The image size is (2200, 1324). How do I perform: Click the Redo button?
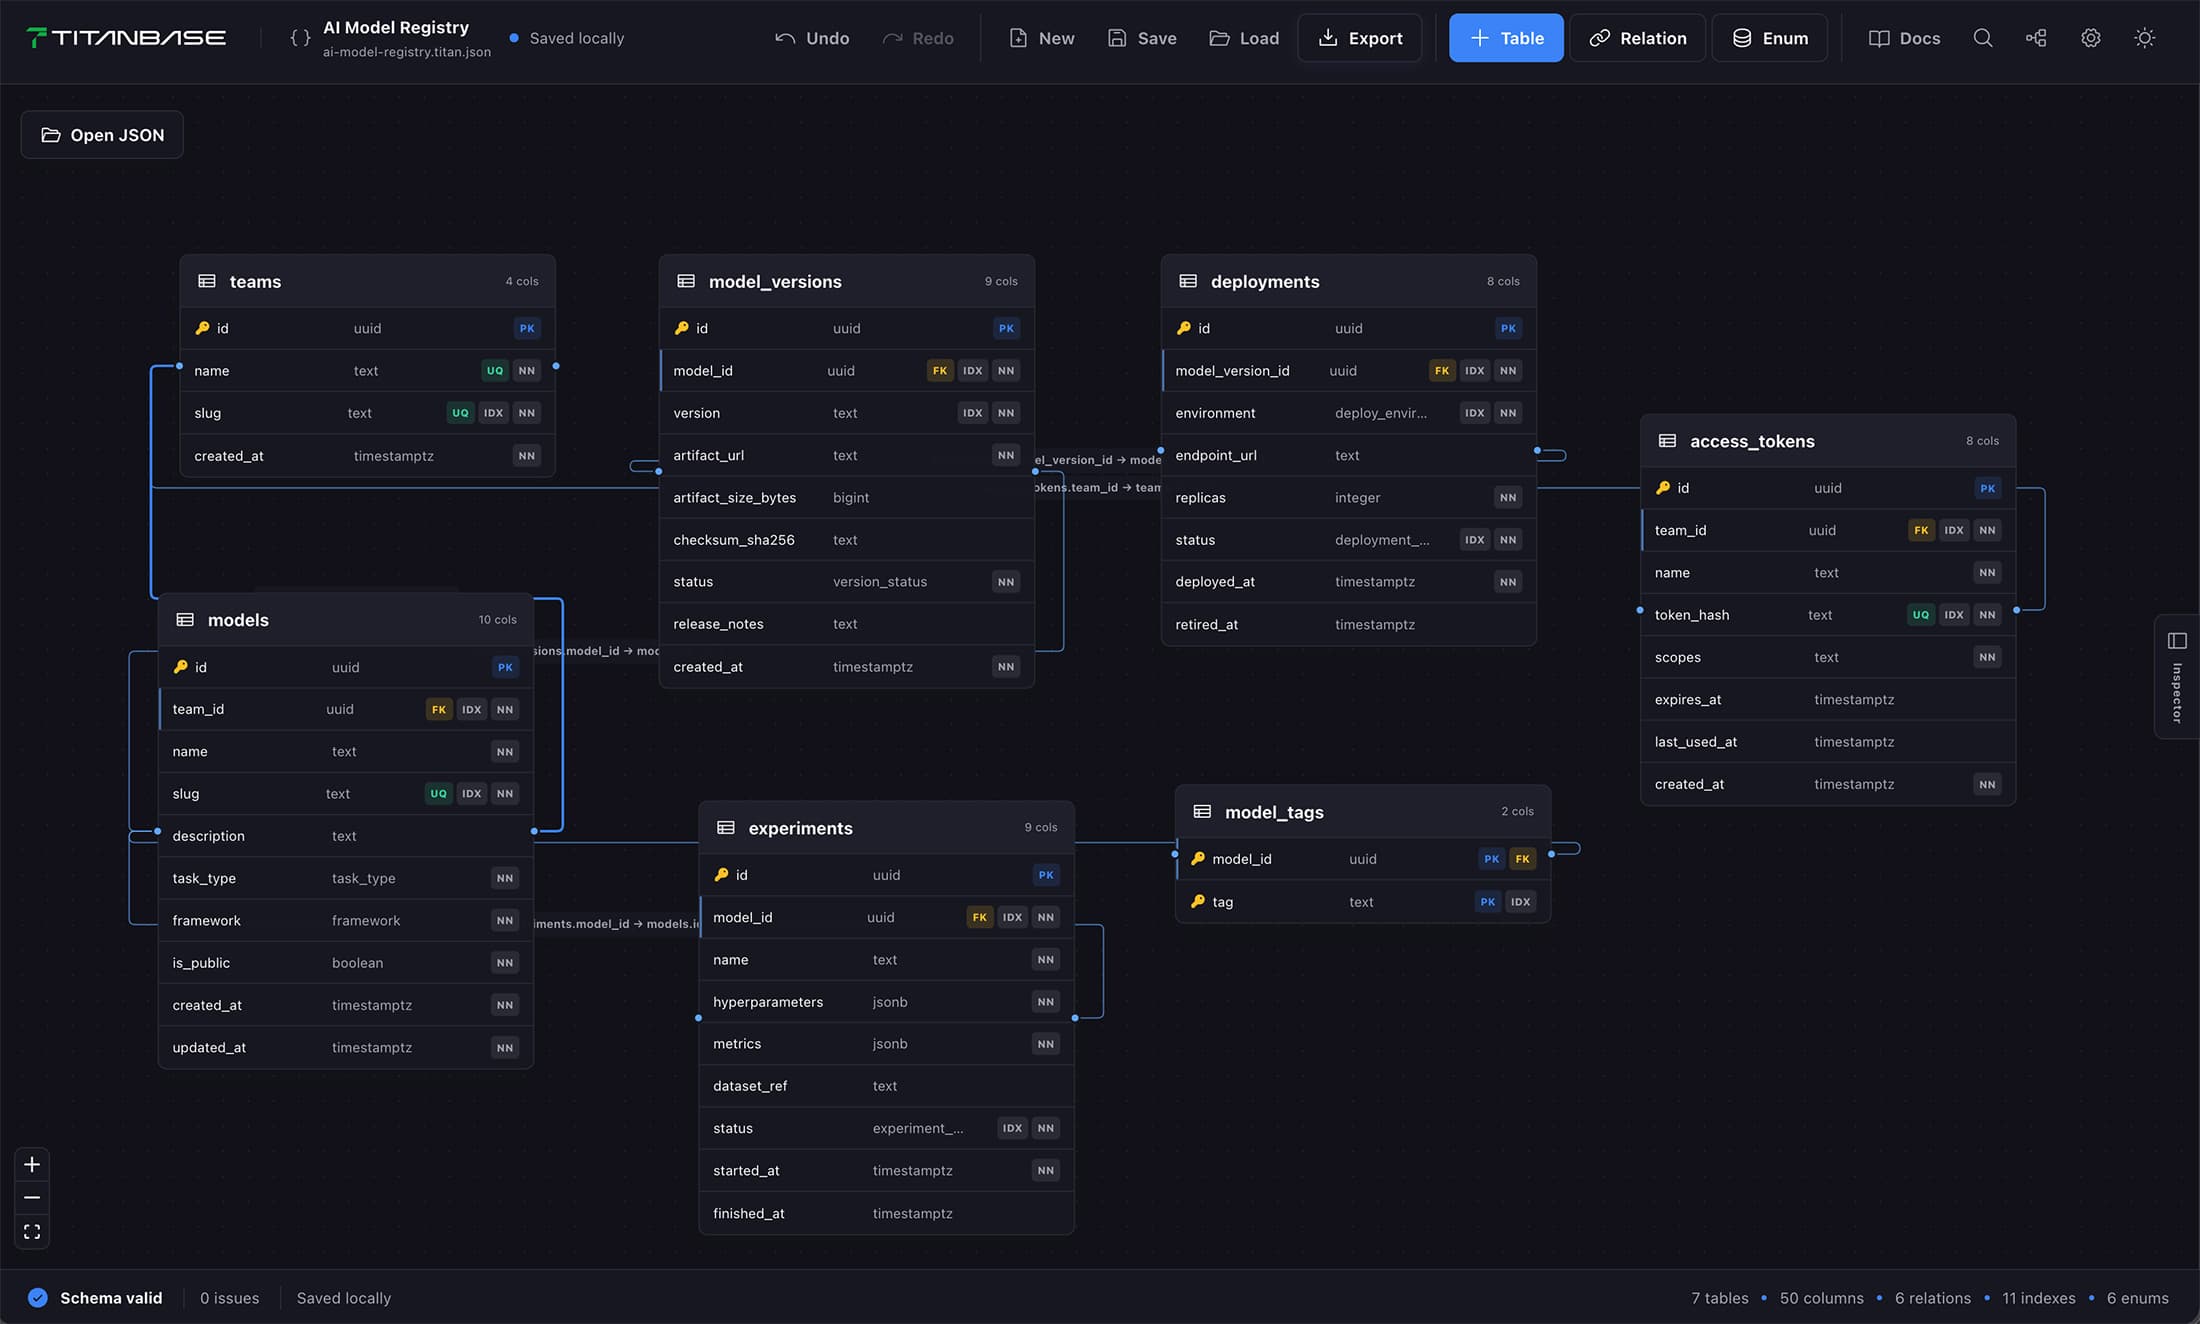tap(918, 38)
